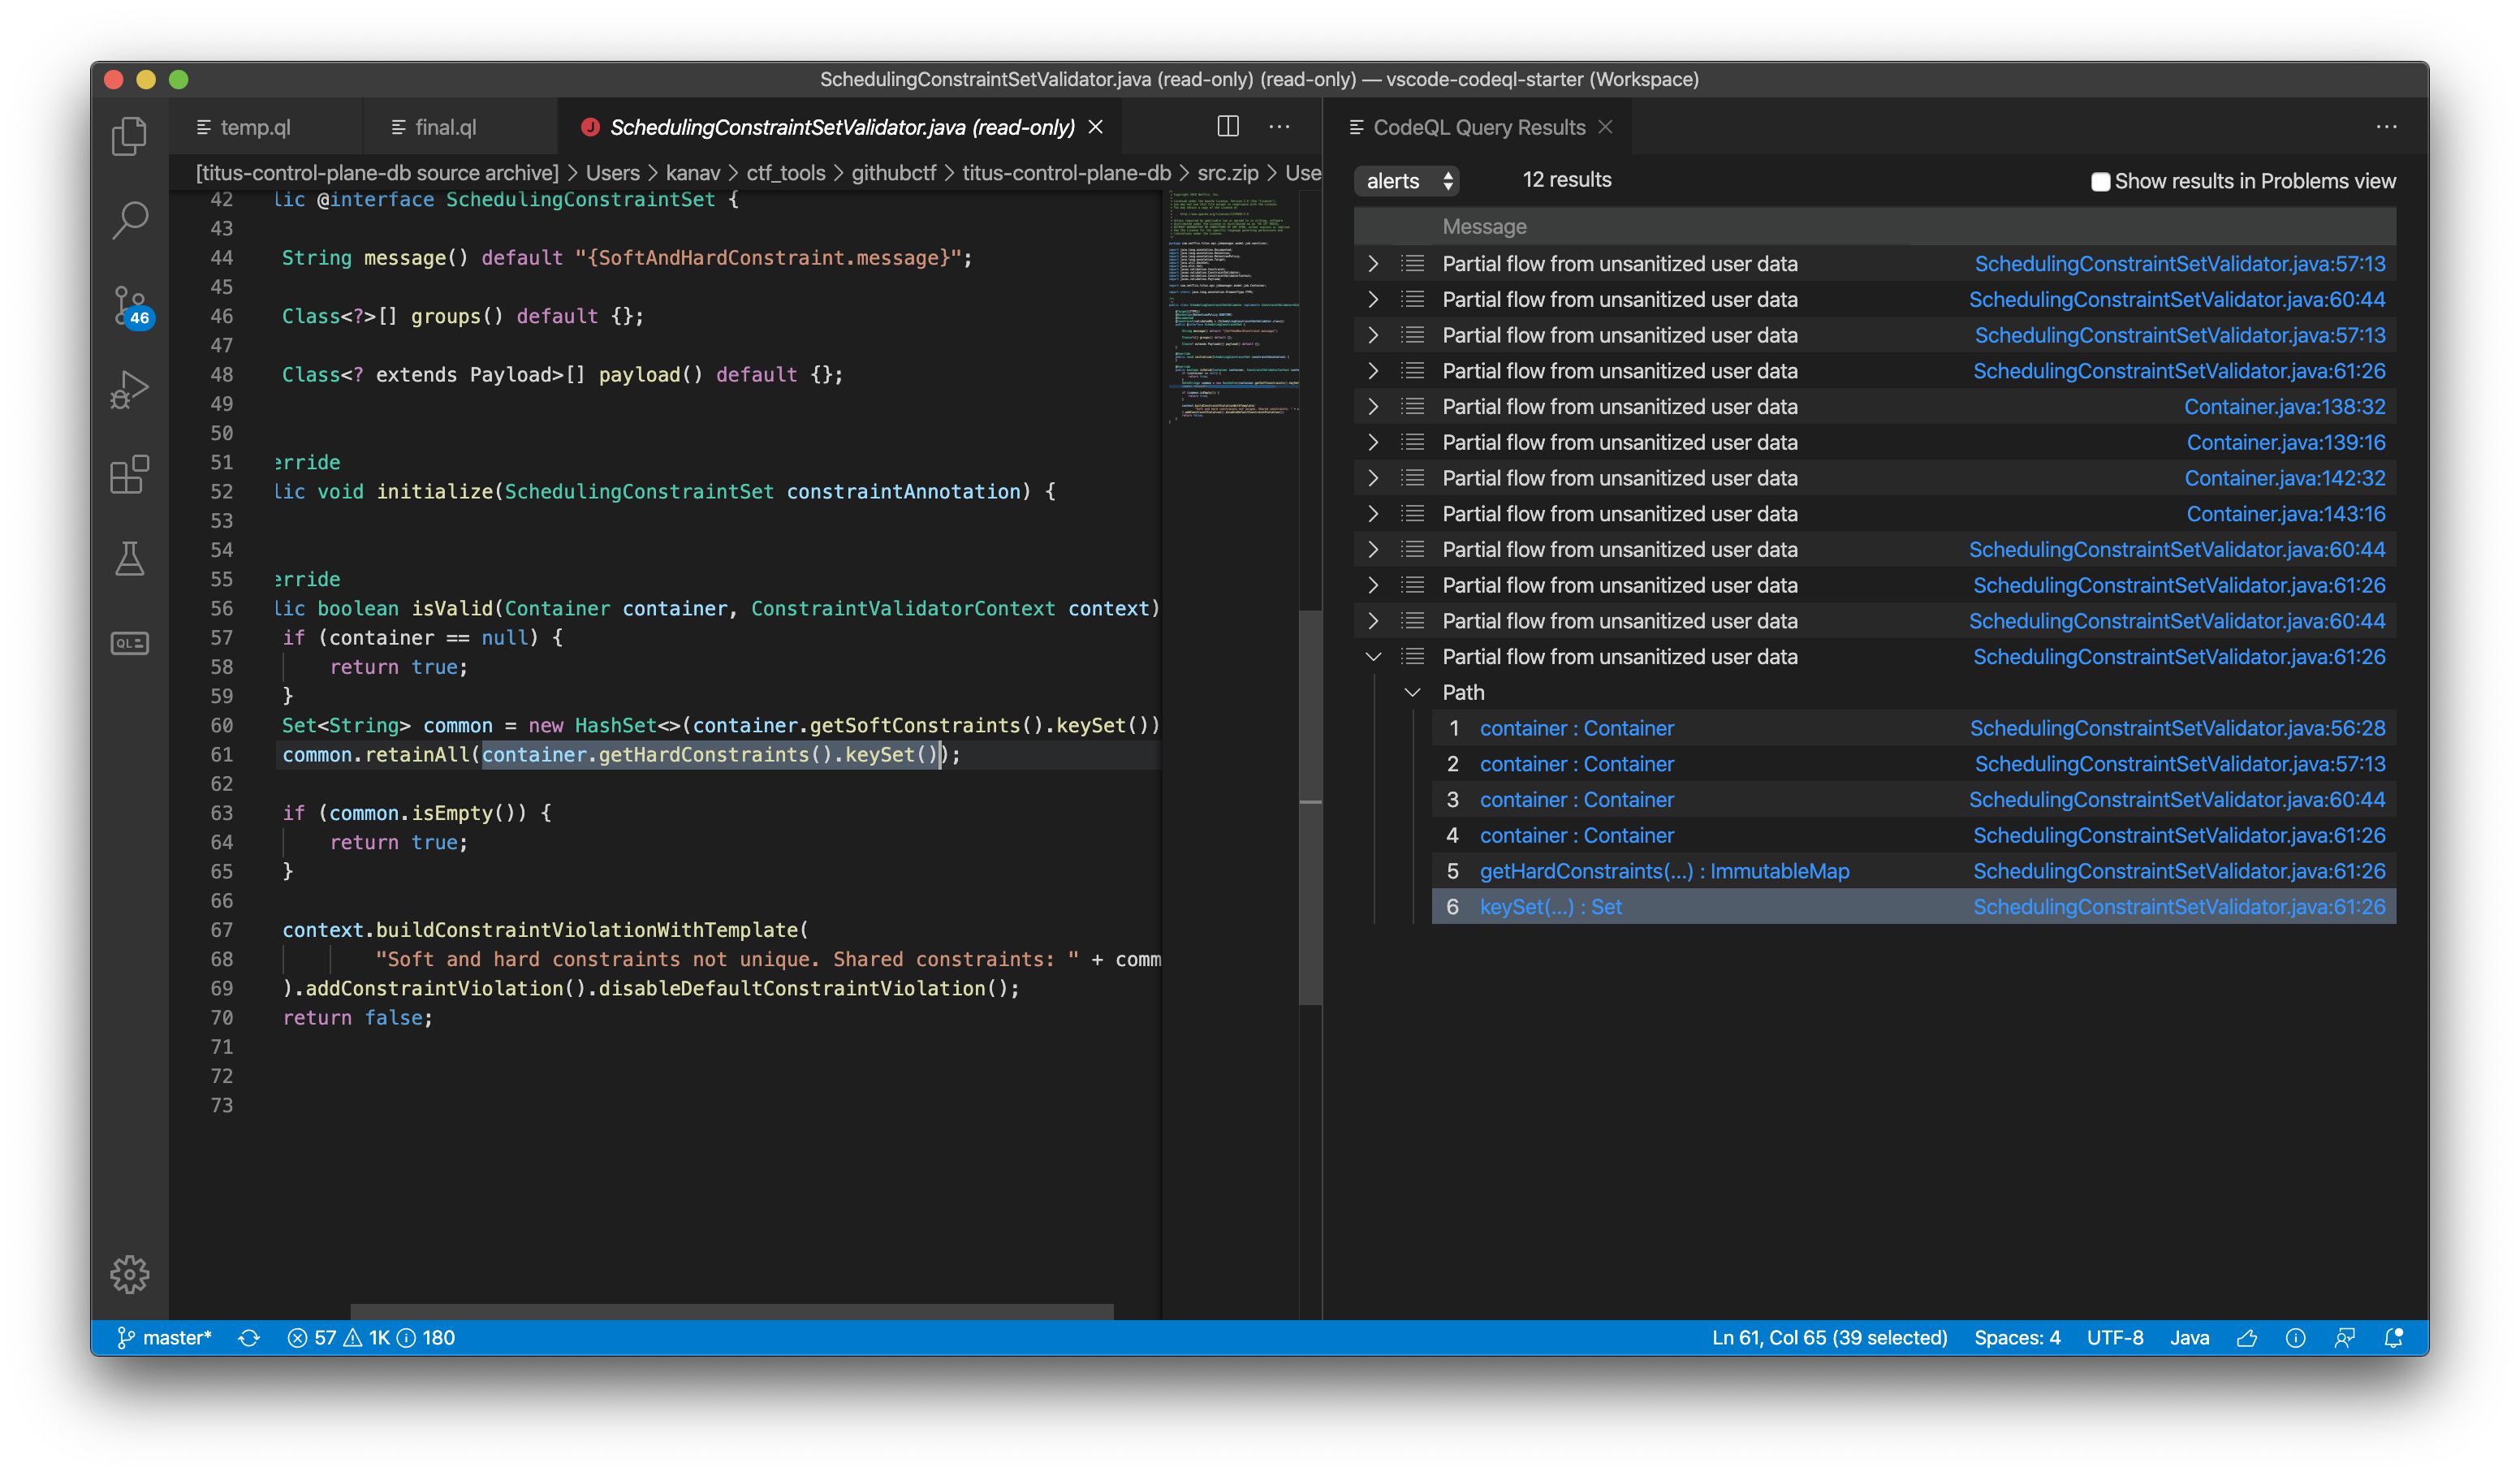Switch to the final.ql tab

click(x=447, y=127)
